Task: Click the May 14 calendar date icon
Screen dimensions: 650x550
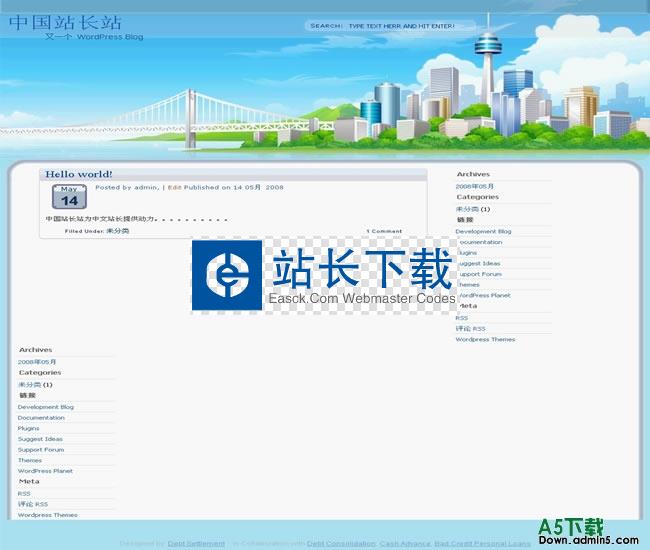Action: coord(69,197)
